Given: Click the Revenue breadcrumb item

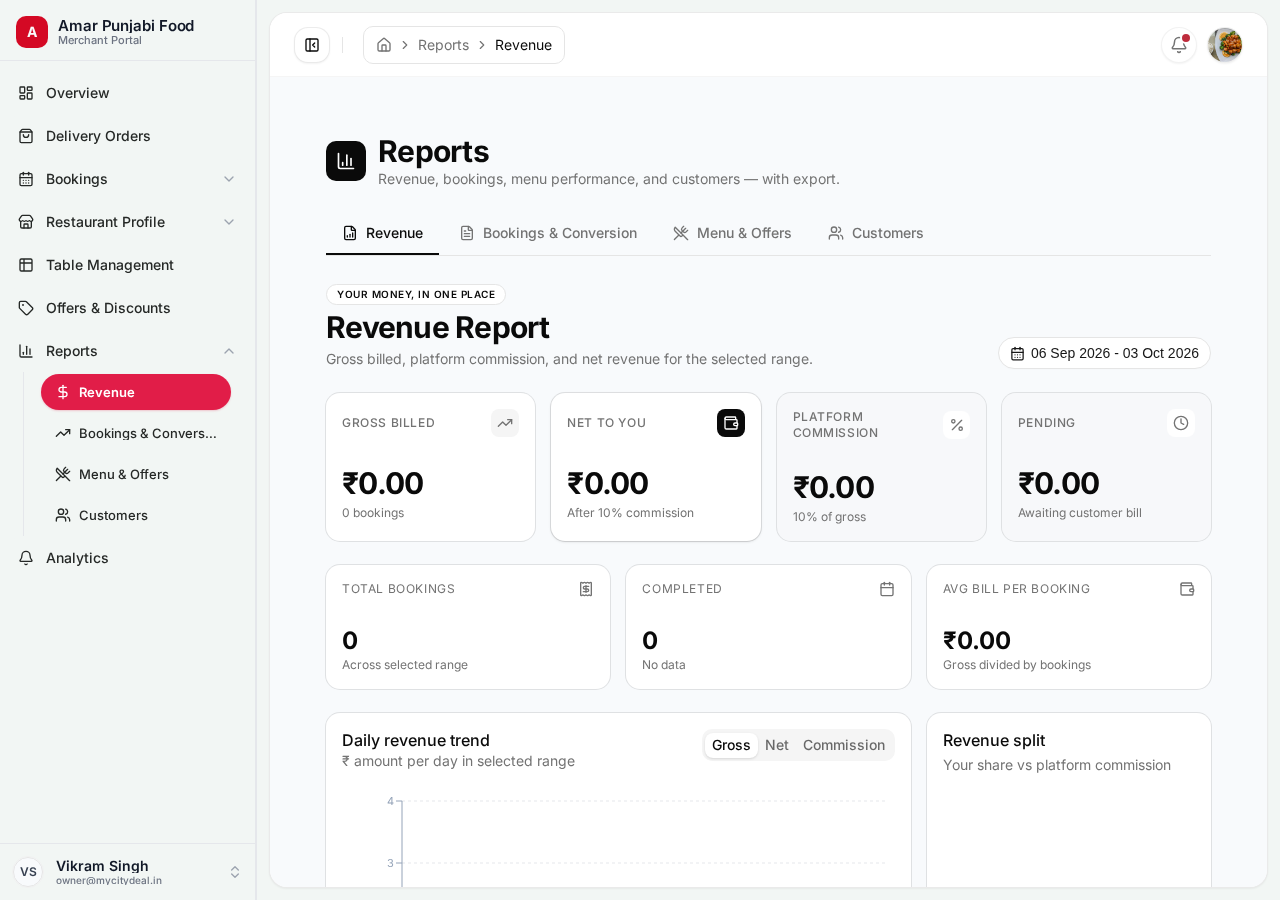Looking at the screenshot, I should 523,45.
